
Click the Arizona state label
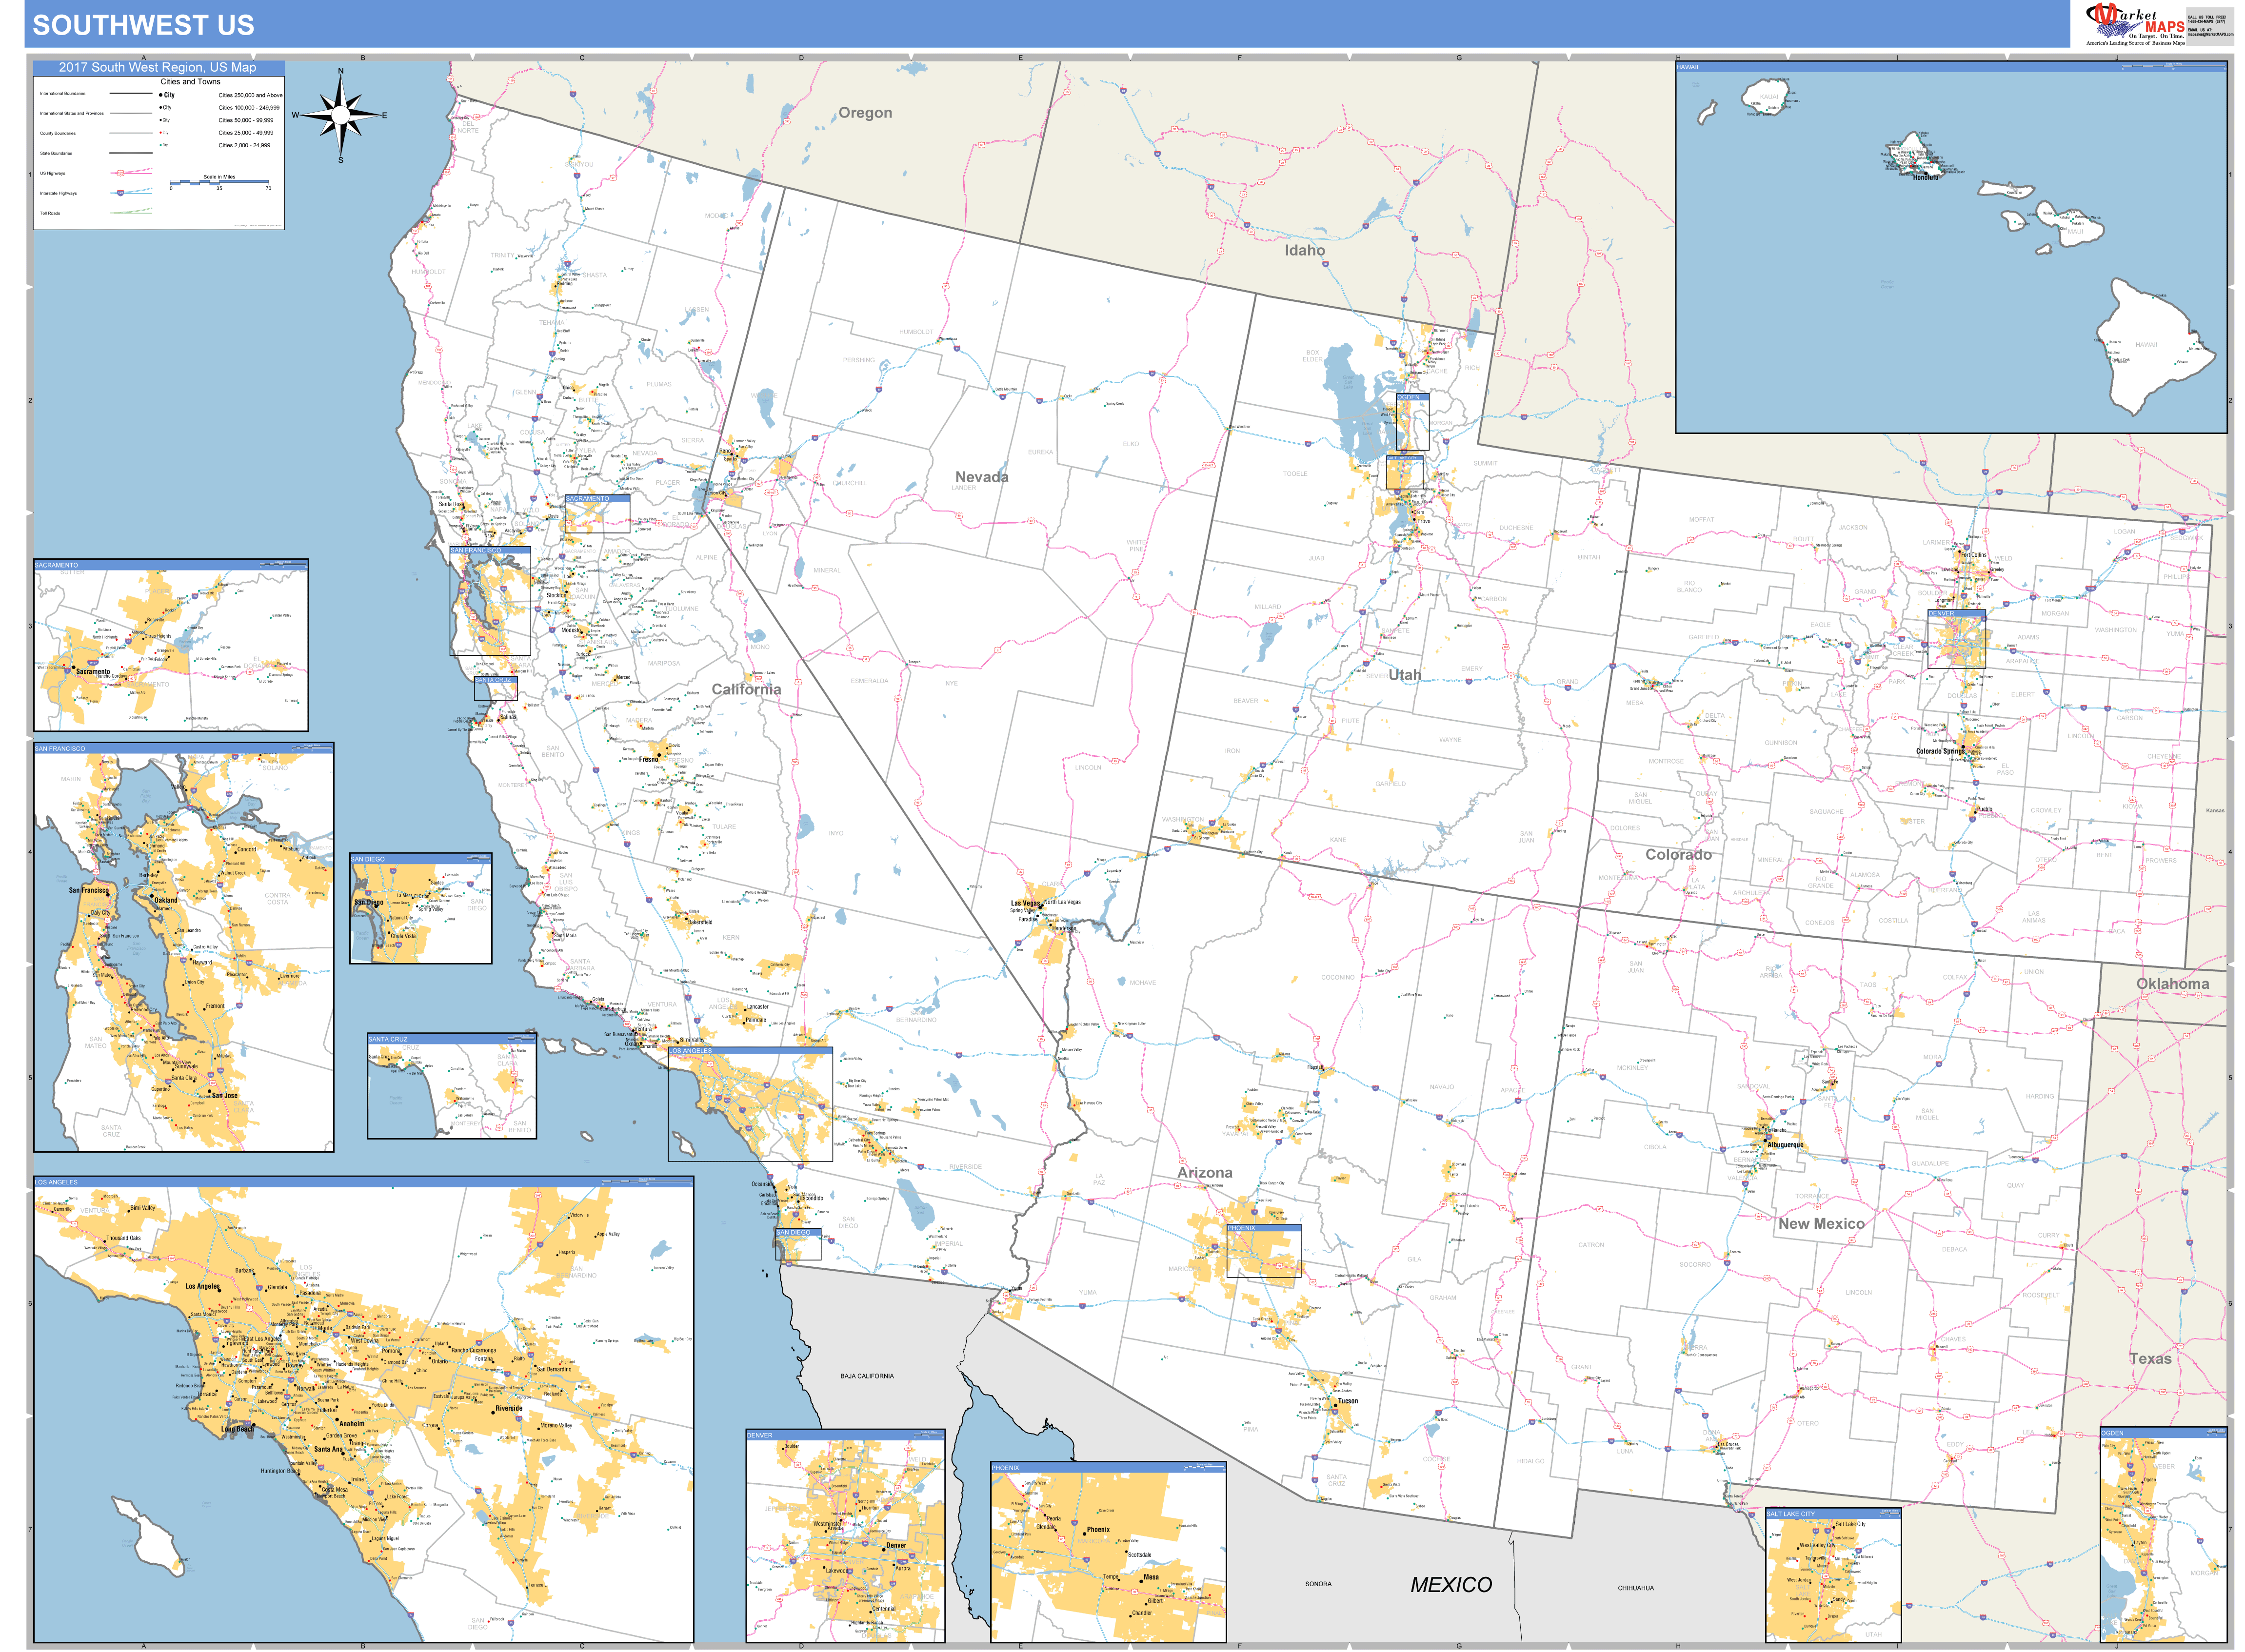tap(1204, 1172)
